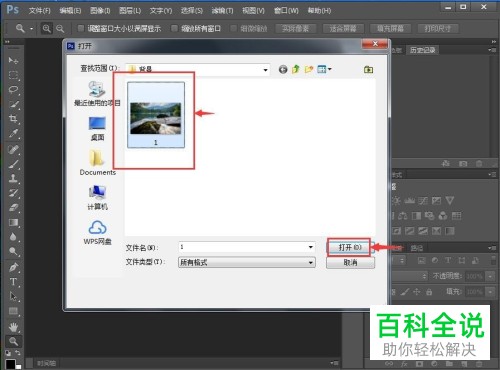Open the WPS网盘 location
Screen dimensions: 500x370
[x=97, y=232]
